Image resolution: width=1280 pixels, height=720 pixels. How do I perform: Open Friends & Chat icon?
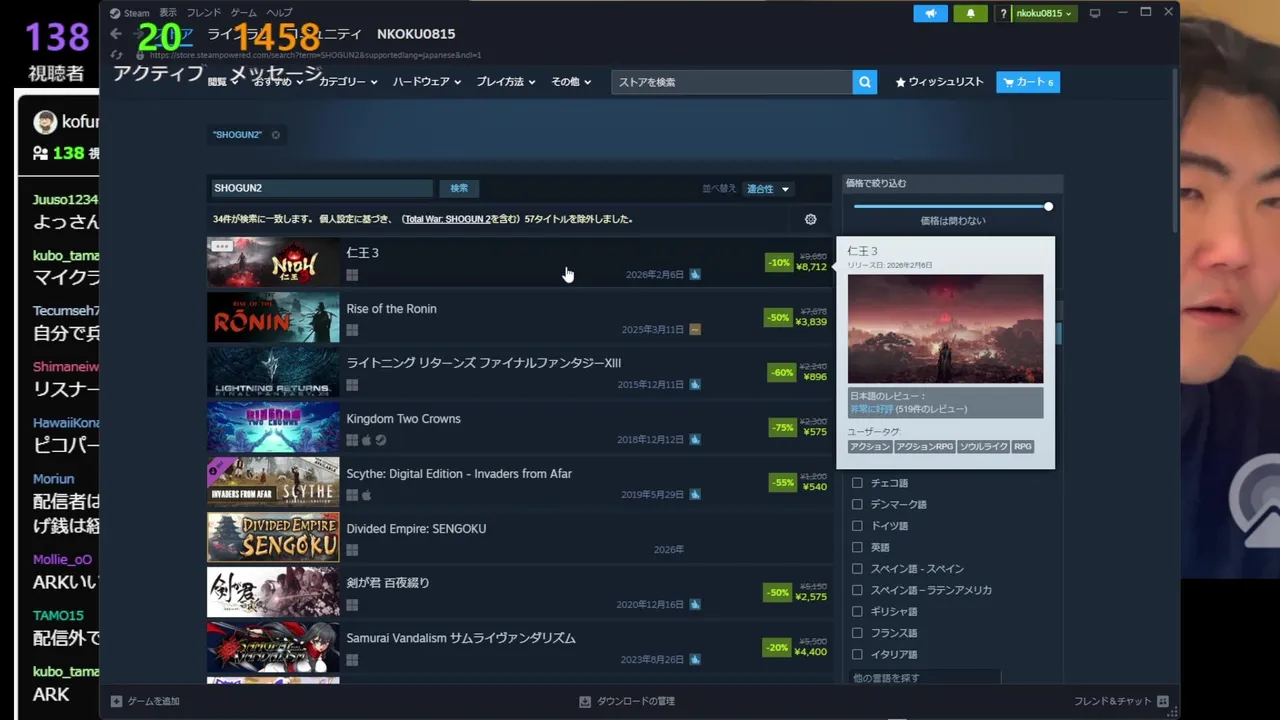point(1162,701)
